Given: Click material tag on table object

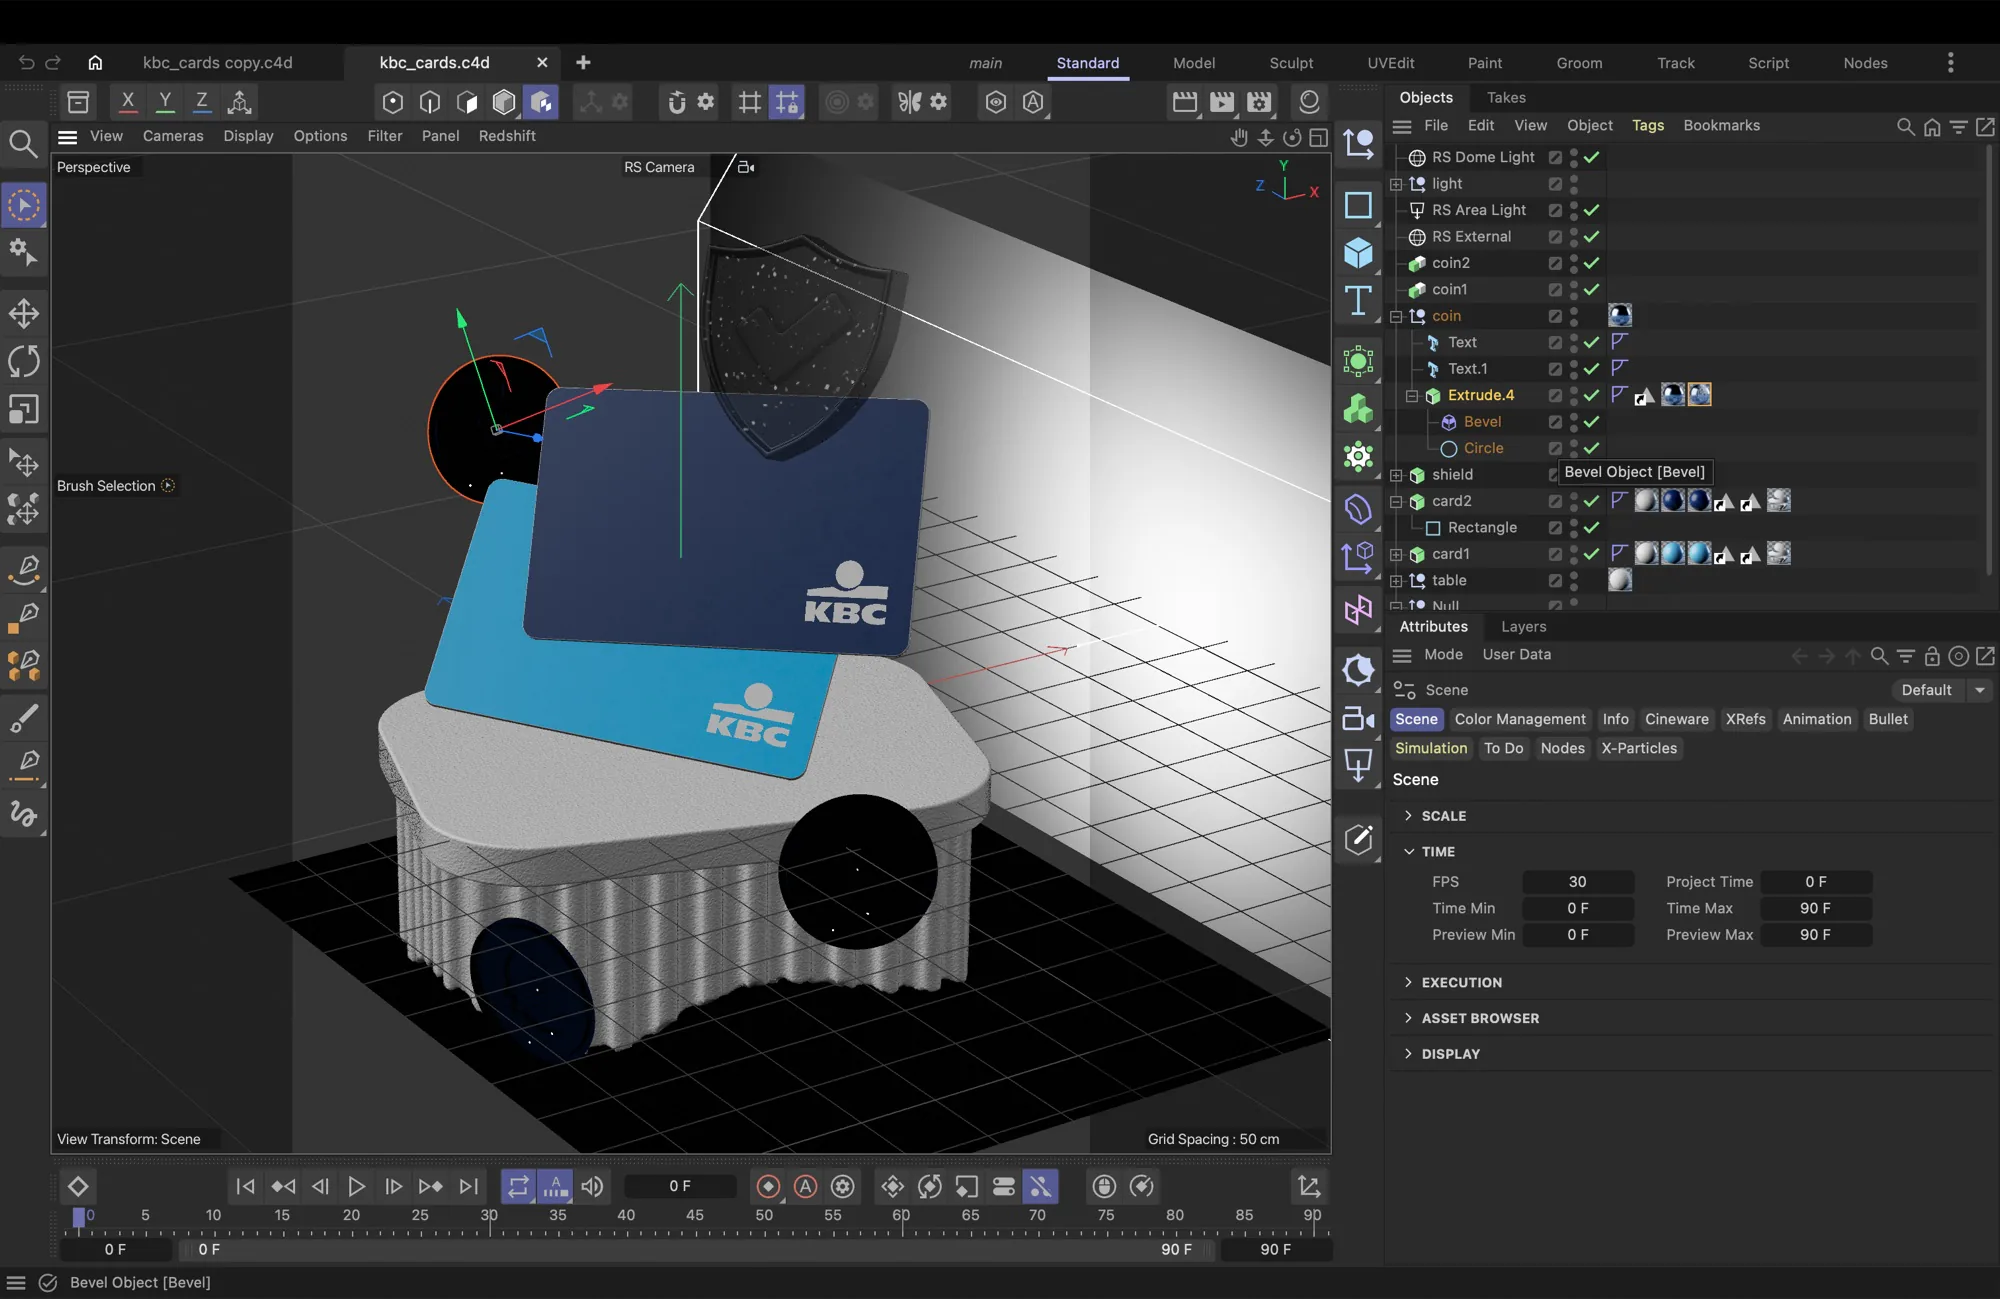Looking at the screenshot, I should 1620,581.
